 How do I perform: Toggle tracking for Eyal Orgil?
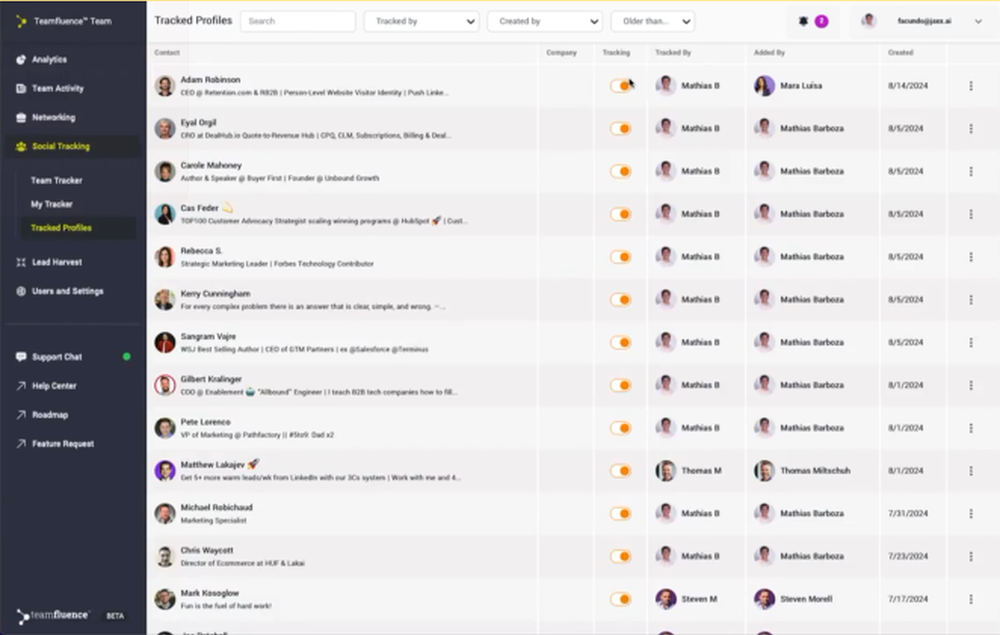[621, 128]
